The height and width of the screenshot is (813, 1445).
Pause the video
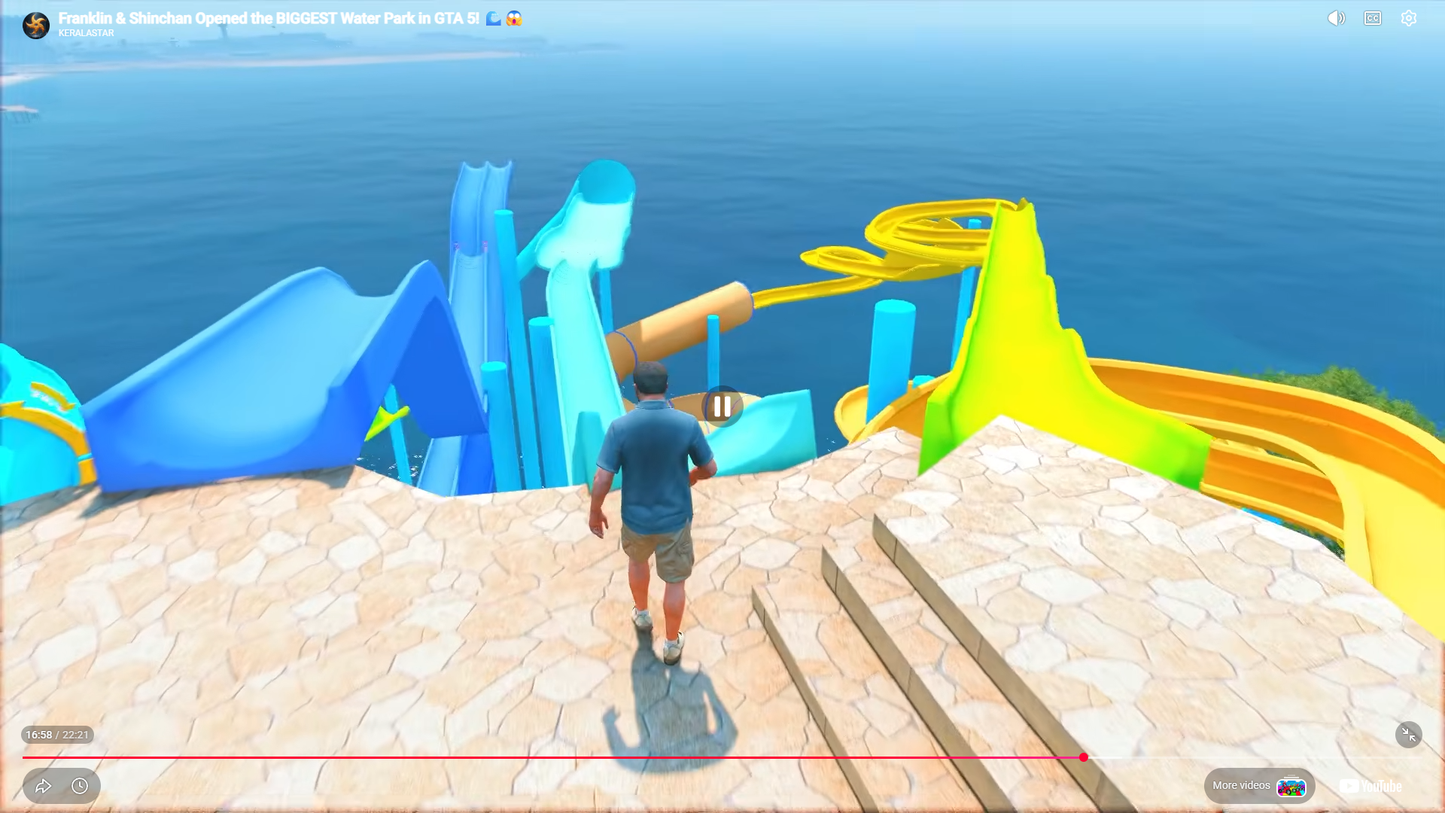click(x=722, y=407)
